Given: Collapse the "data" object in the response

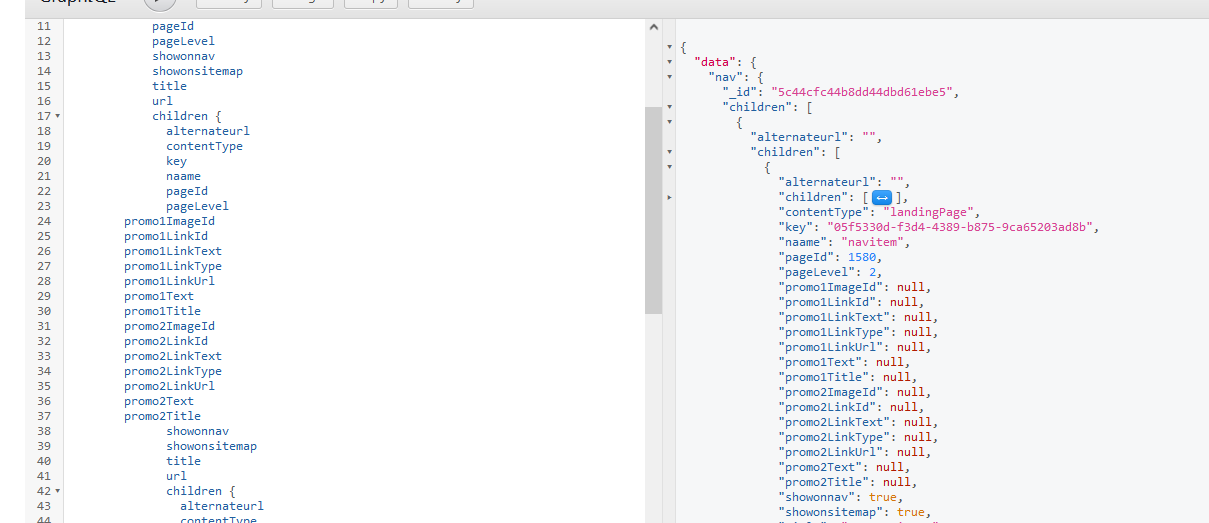Looking at the screenshot, I should (669, 62).
